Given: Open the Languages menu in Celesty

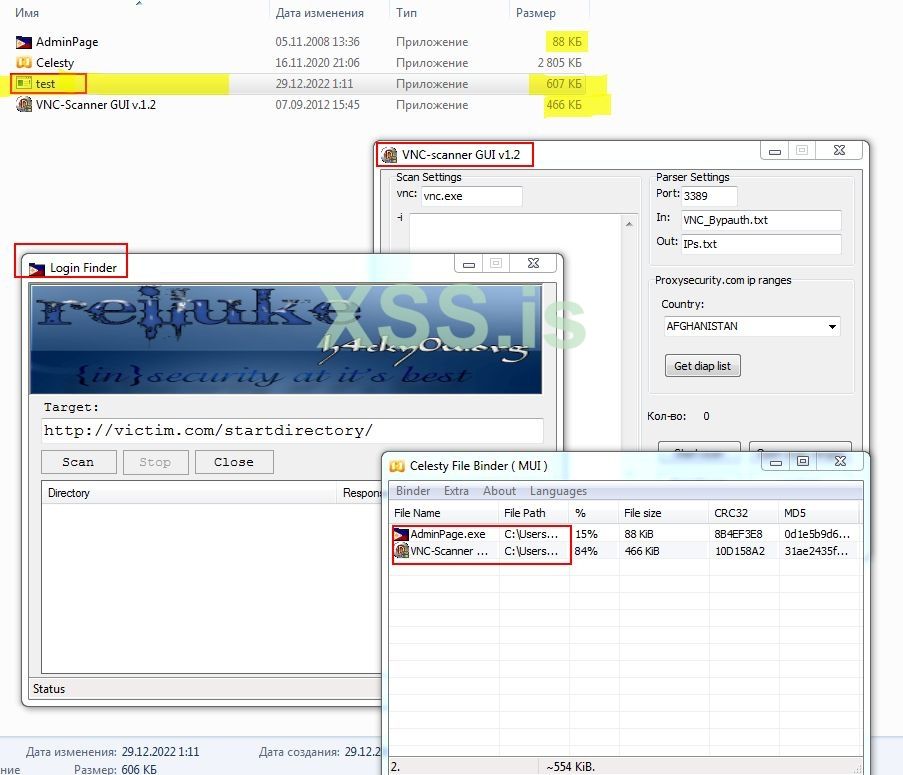Looking at the screenshot, I should (558, 491).
